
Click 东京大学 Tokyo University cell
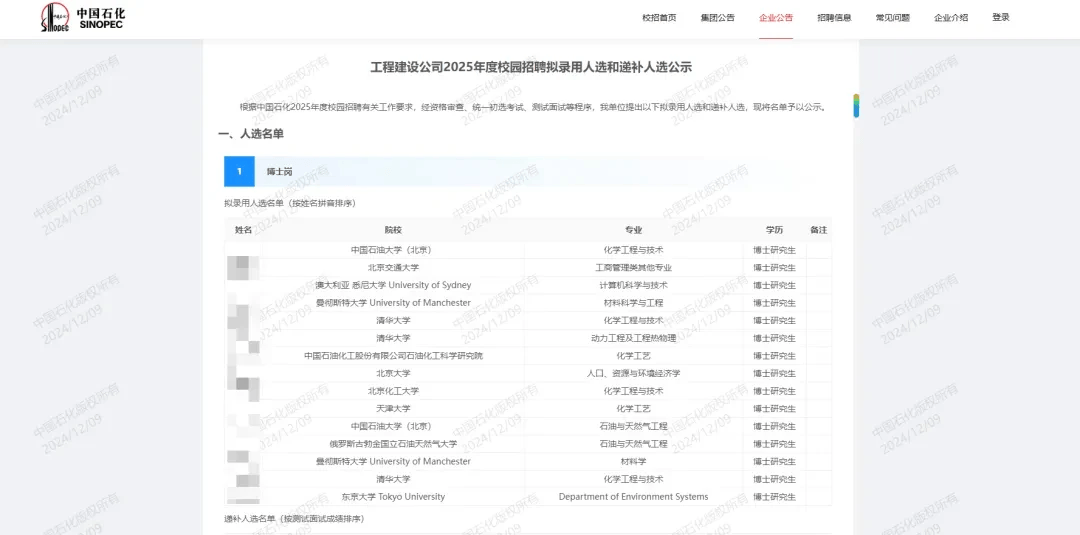393,496
